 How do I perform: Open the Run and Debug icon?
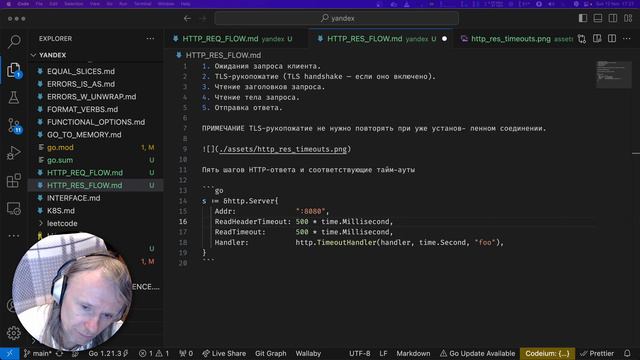coord(13,153)
